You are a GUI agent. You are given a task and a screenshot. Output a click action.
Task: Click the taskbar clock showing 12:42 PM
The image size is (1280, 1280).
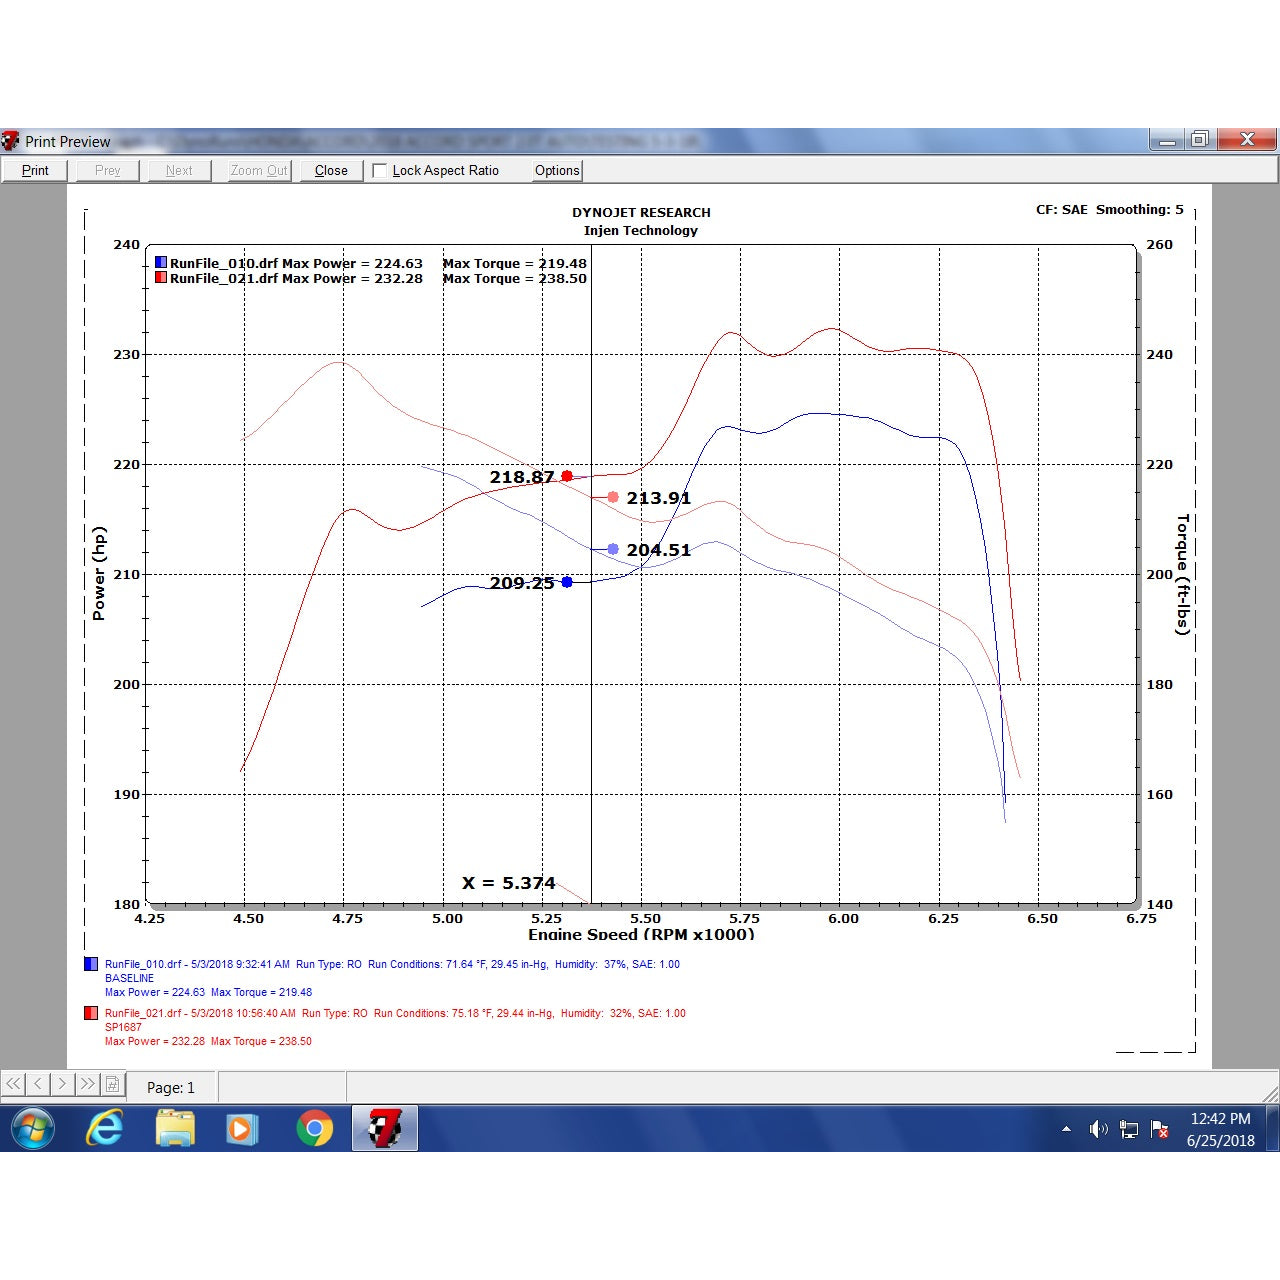point(1220,1129)
